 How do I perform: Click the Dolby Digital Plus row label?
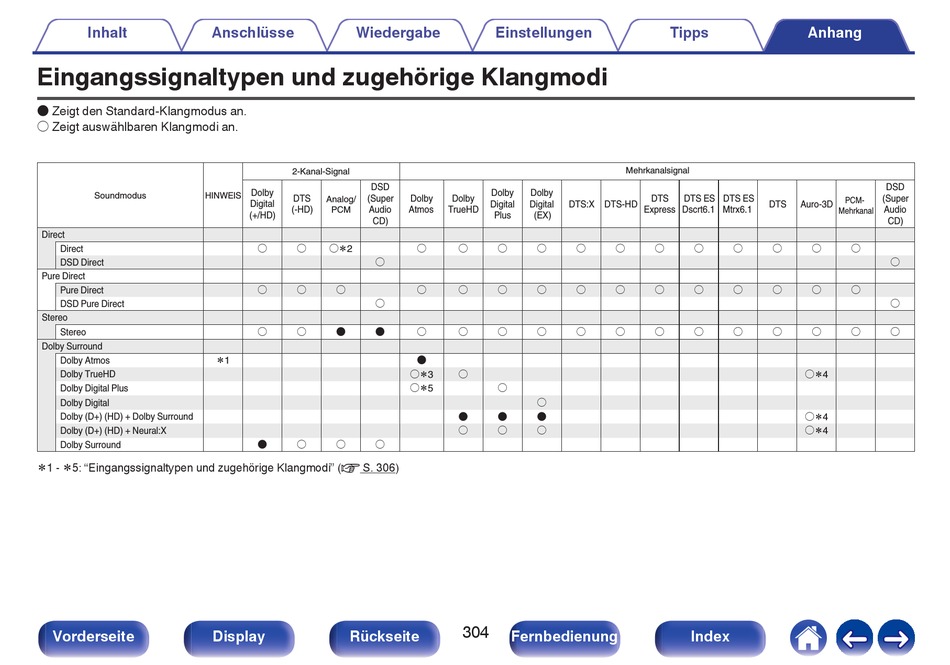tap(94, 388)
